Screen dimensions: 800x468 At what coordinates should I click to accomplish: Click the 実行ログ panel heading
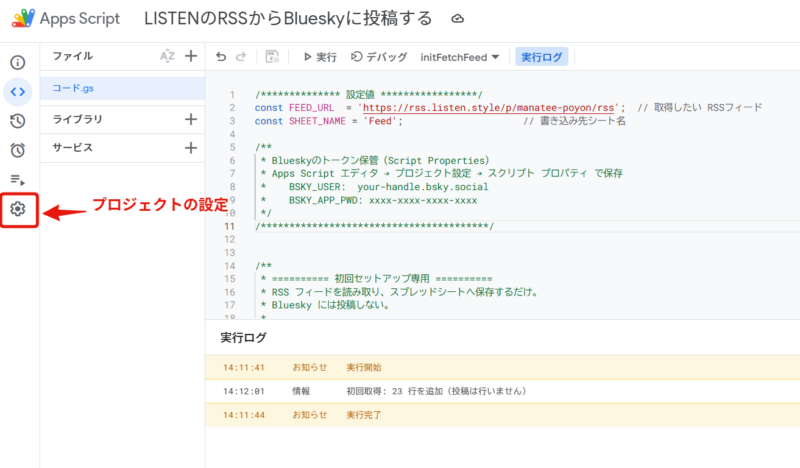[243, 338]
